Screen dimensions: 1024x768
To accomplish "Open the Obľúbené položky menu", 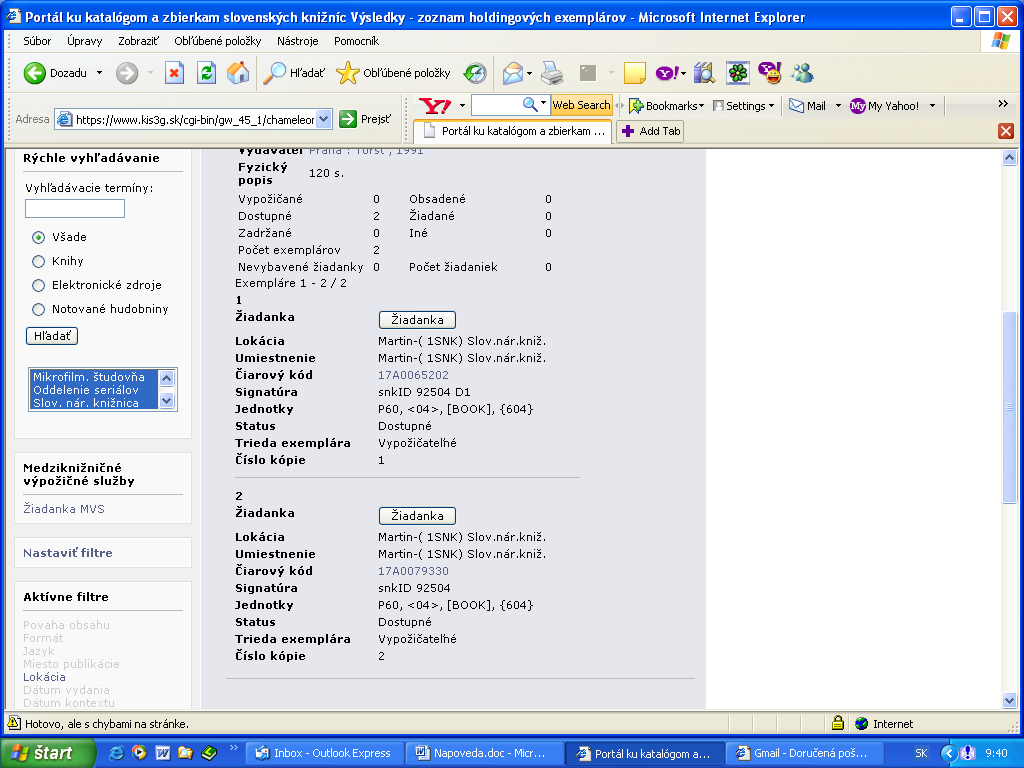I will (x=217, y=41).
